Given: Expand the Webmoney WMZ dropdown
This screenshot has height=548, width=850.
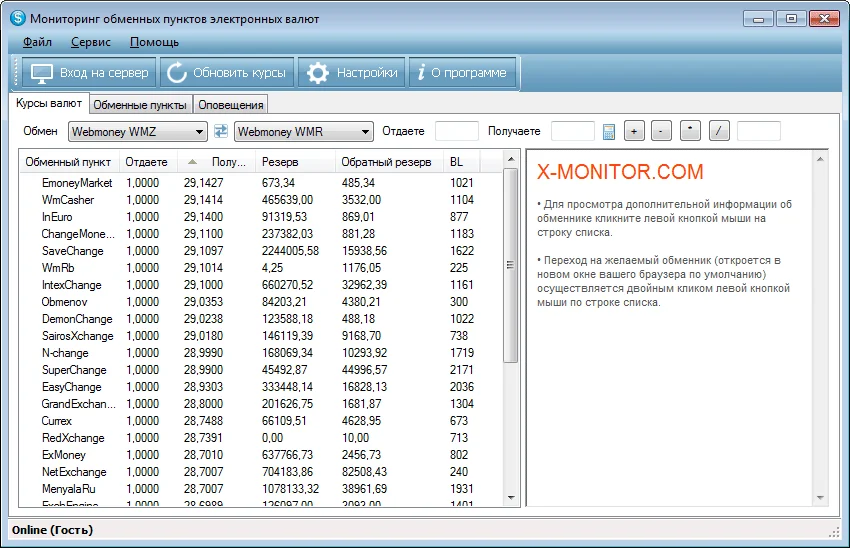Looking at the screenshot, I should point(200,131).
